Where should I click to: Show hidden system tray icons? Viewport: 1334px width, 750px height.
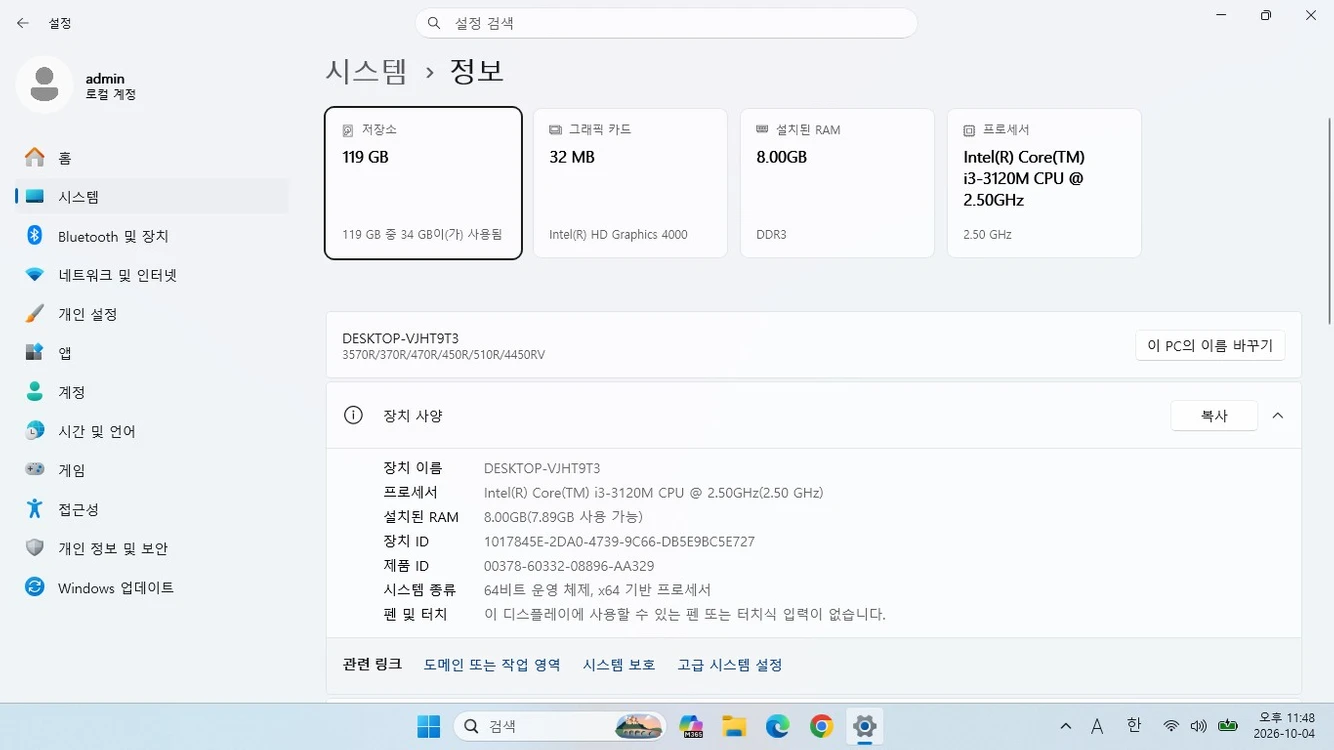click(1066, 726)
